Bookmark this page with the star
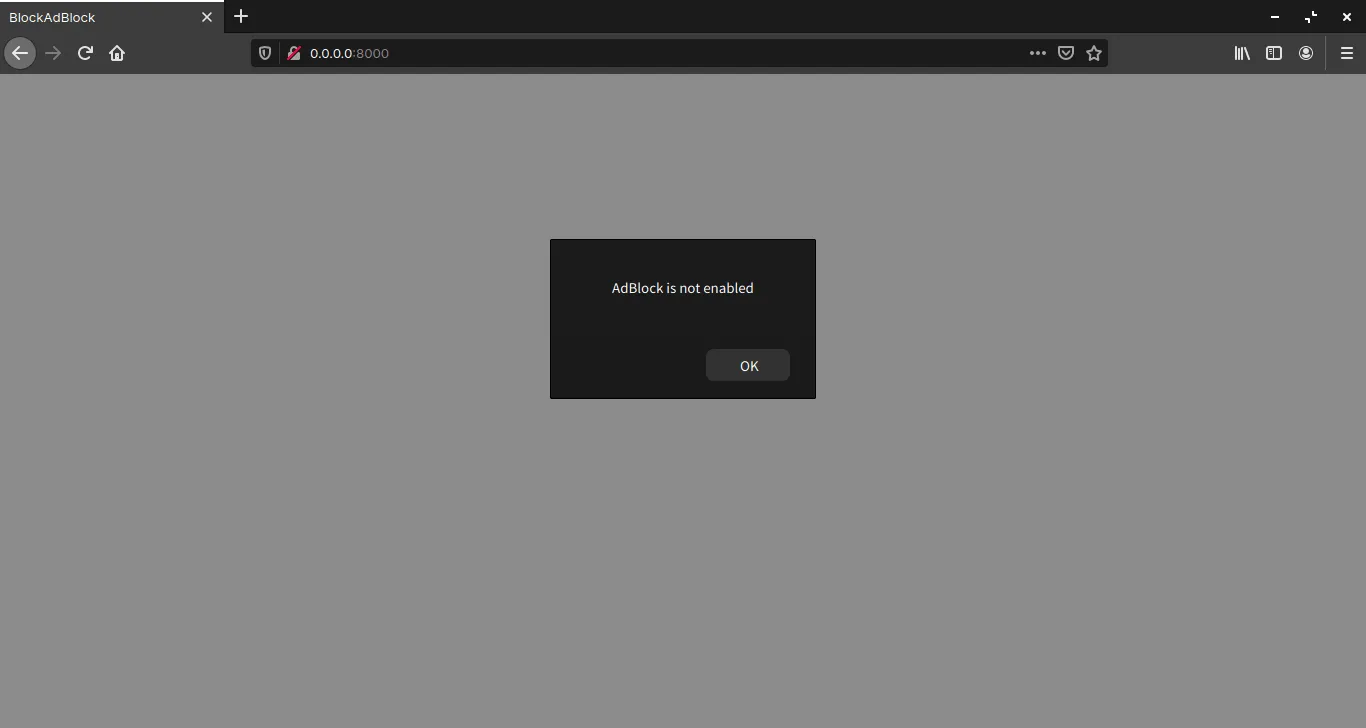Image resolution: width=1366 pixels, height=728 pixels. point(1094,53)
